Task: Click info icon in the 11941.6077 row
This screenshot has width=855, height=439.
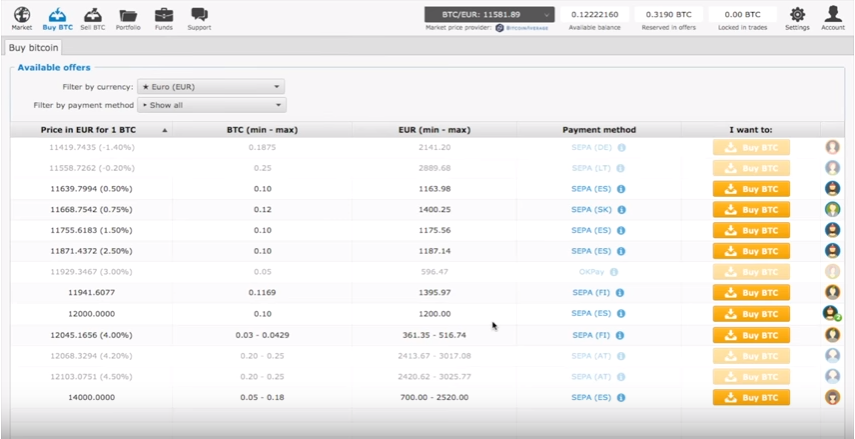Action: click(619, 293)
